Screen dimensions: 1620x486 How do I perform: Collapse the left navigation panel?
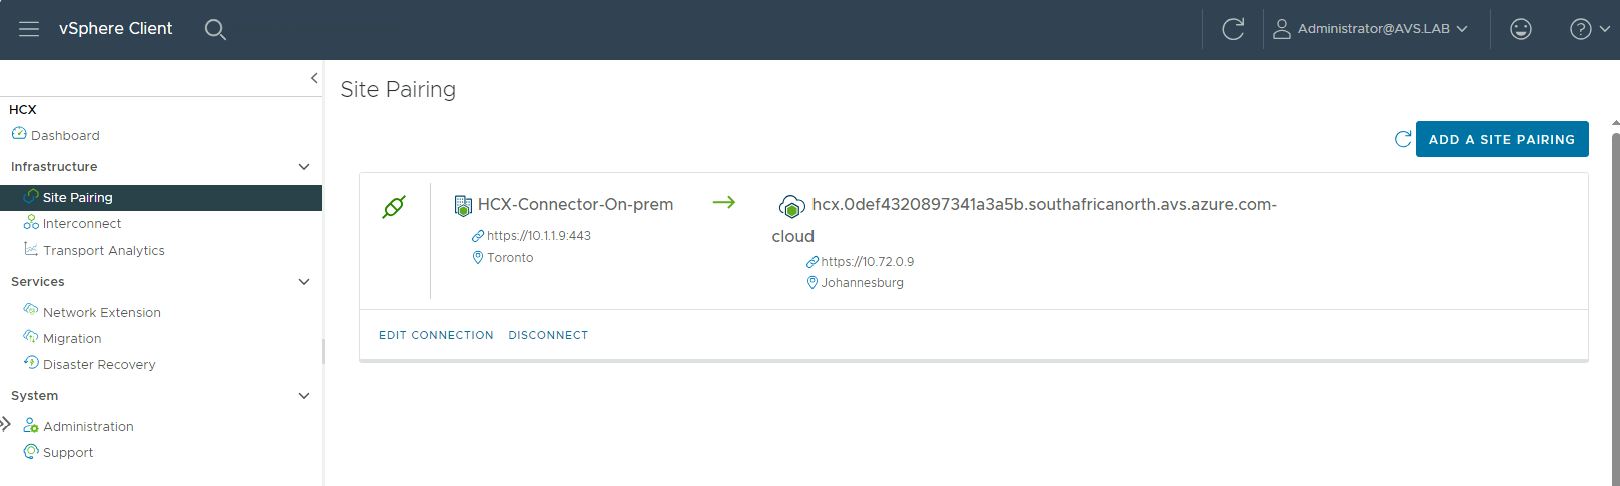pos(314,78)
